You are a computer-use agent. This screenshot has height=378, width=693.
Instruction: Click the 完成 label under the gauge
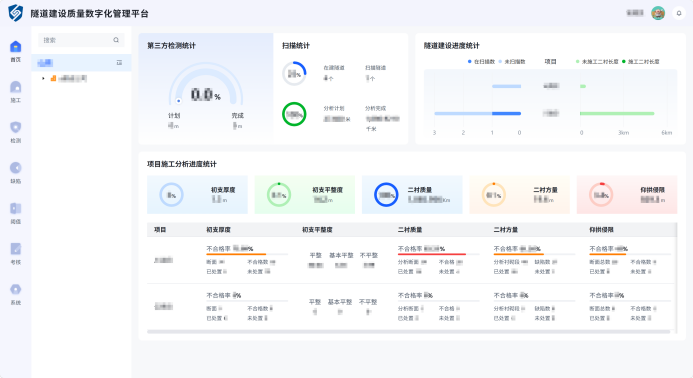point(237,115)
